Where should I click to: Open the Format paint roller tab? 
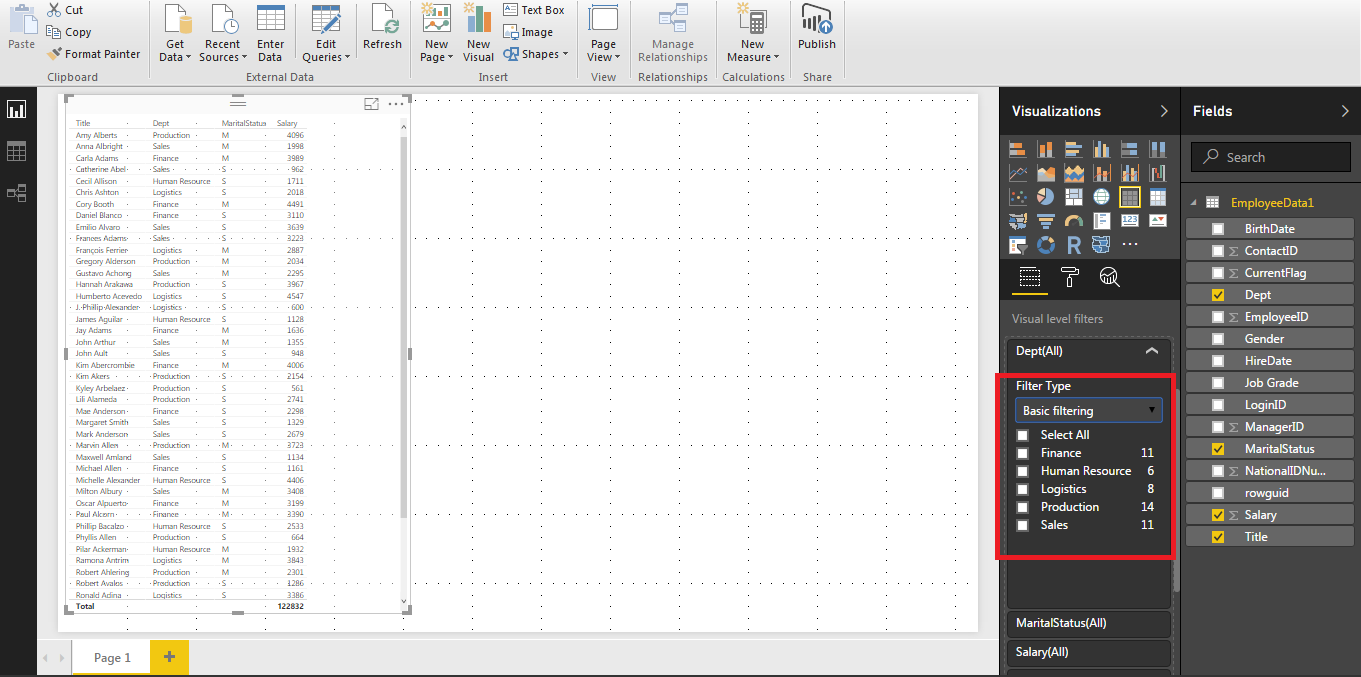pyautogui.click(x=1069, y=278)
